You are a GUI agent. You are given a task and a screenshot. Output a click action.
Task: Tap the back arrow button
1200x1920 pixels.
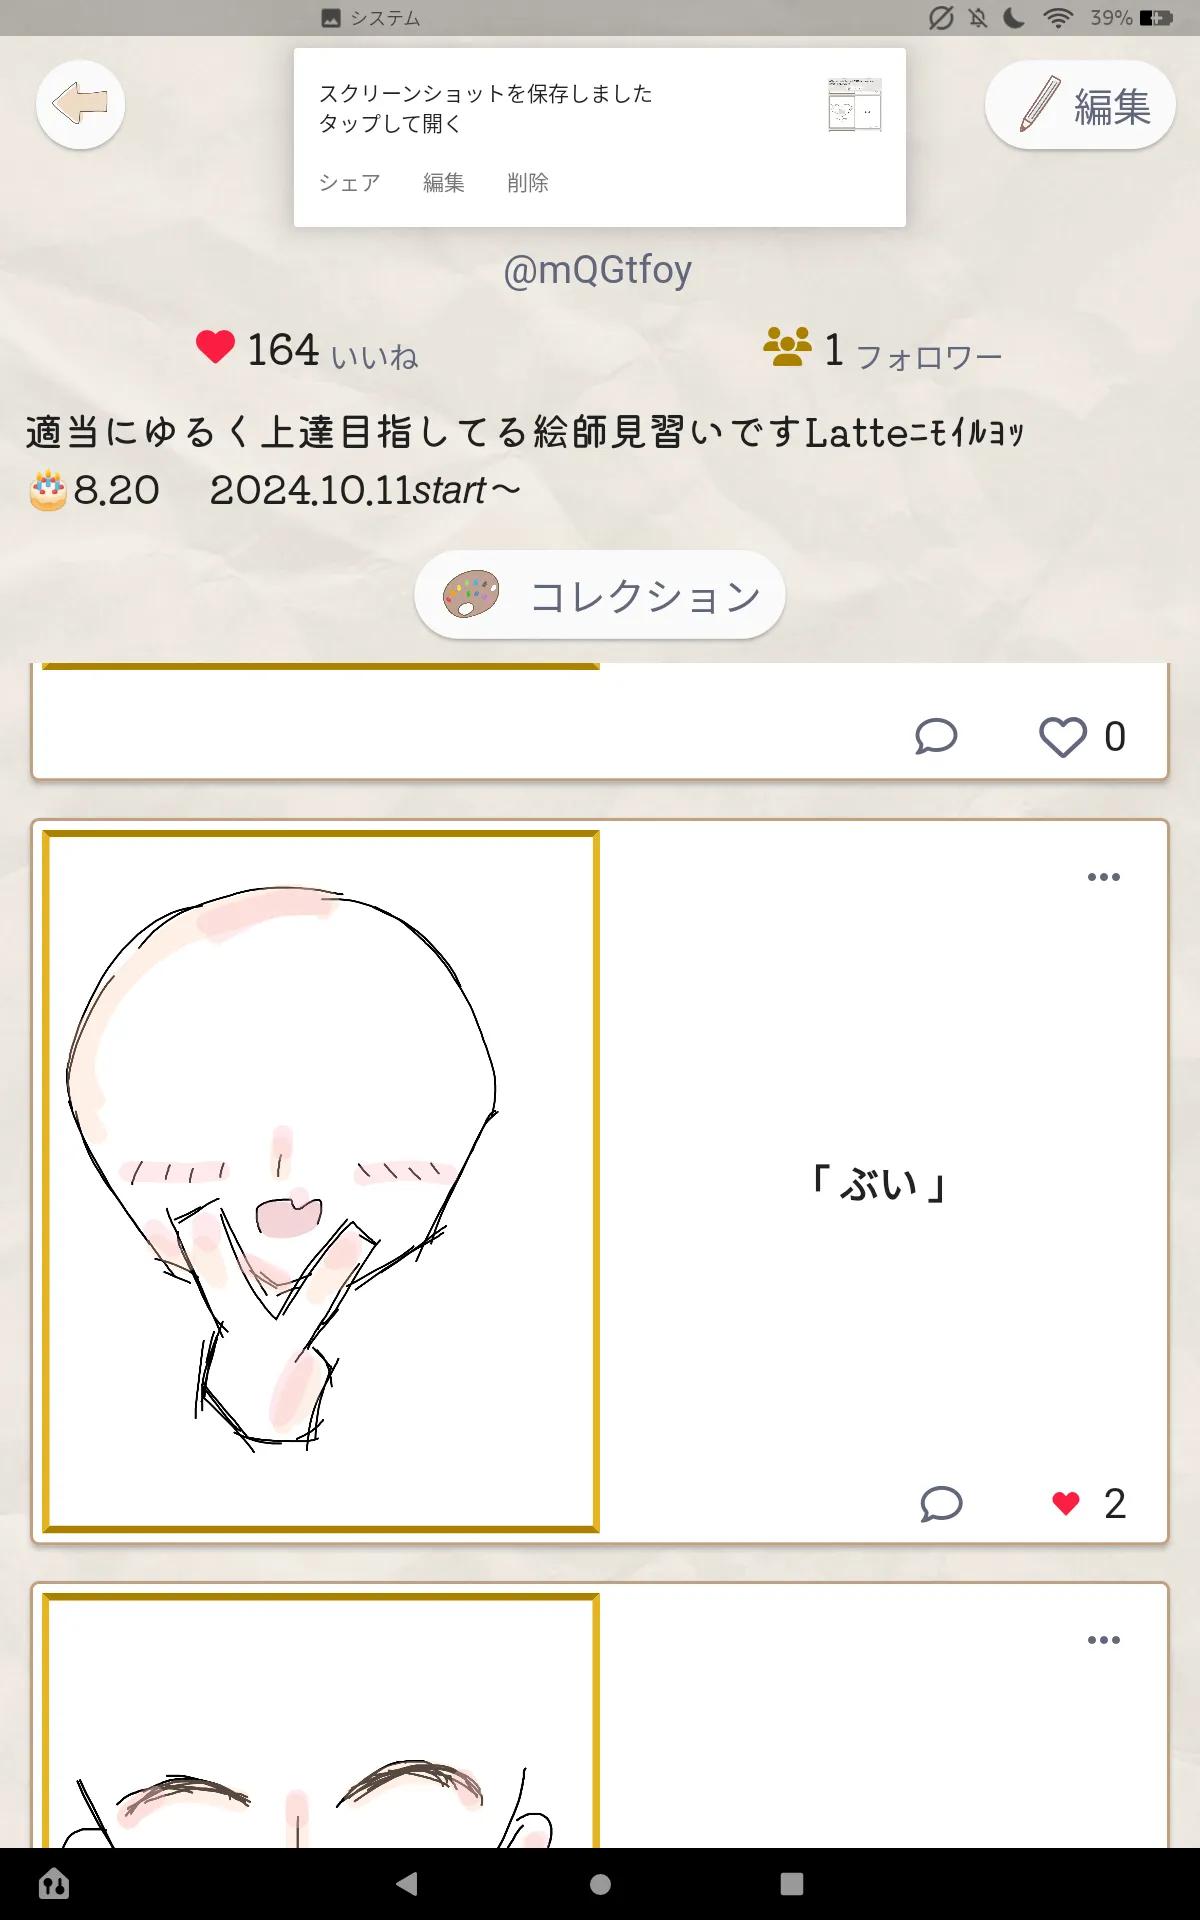80,104
